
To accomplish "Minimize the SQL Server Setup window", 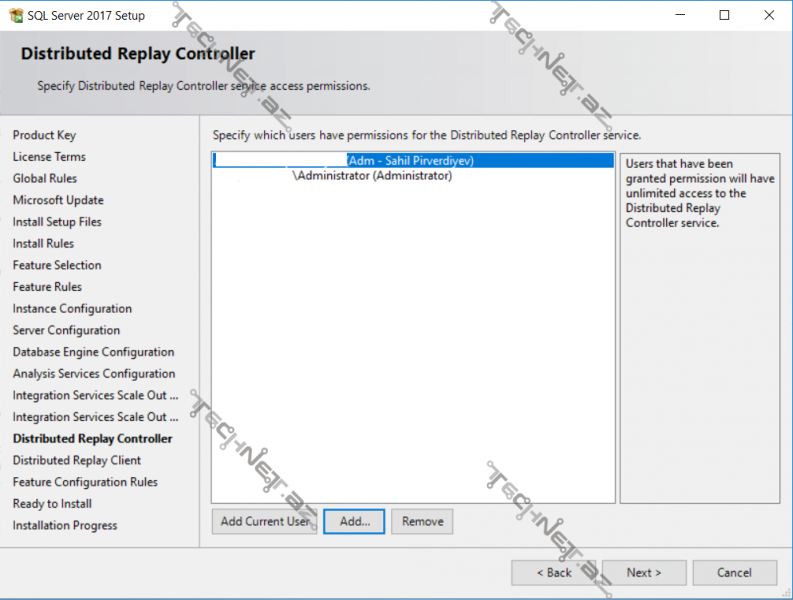I will point(680,15).
